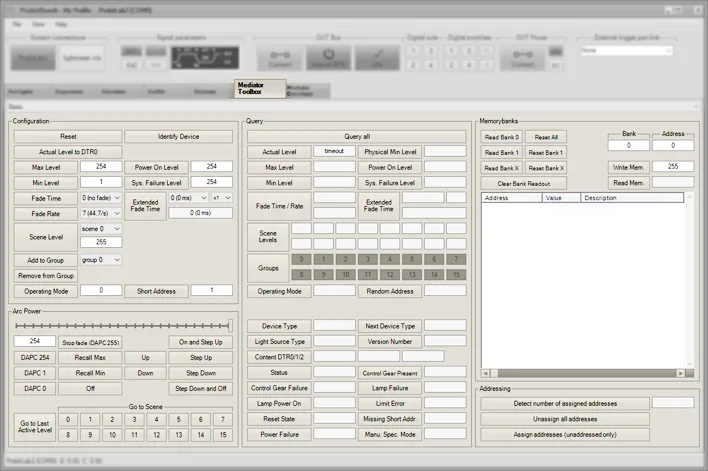Click Read Mem.

(x=628, y=183)
